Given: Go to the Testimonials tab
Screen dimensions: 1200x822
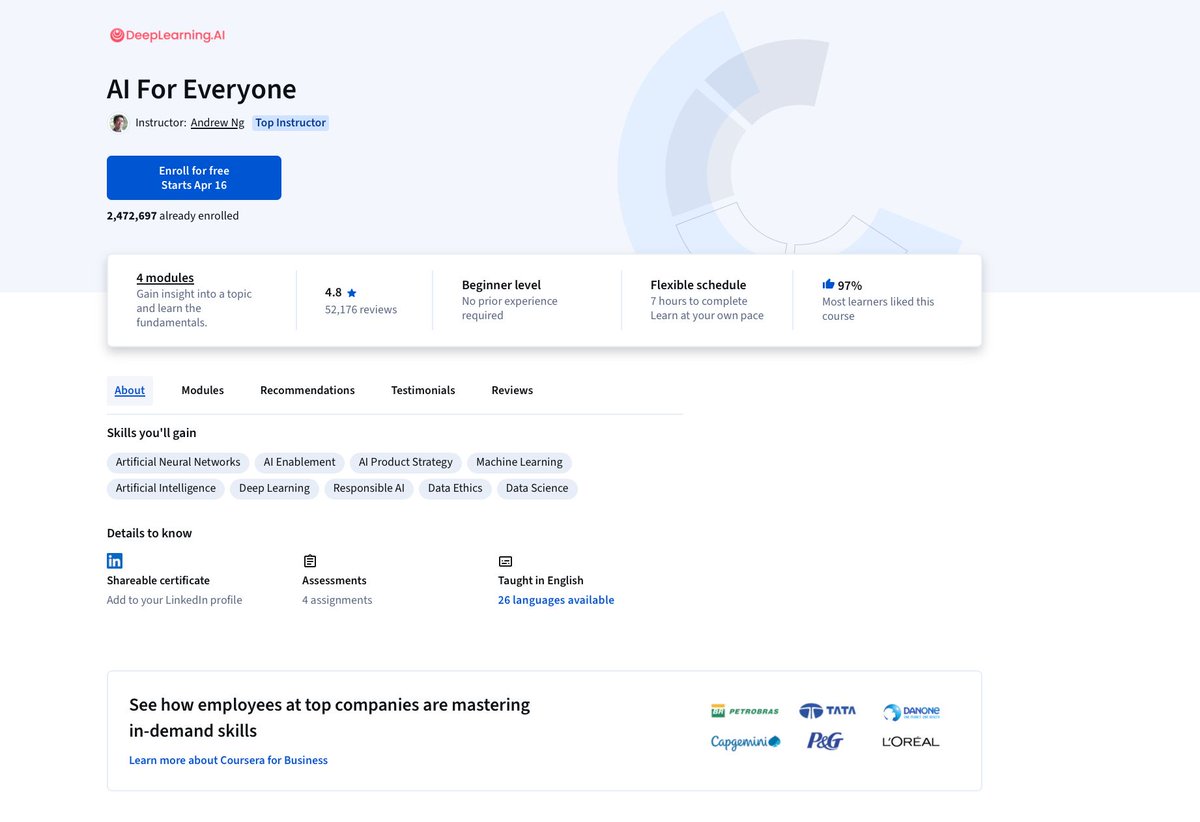Looking at the screenshot, I should (x=423, y=390).
